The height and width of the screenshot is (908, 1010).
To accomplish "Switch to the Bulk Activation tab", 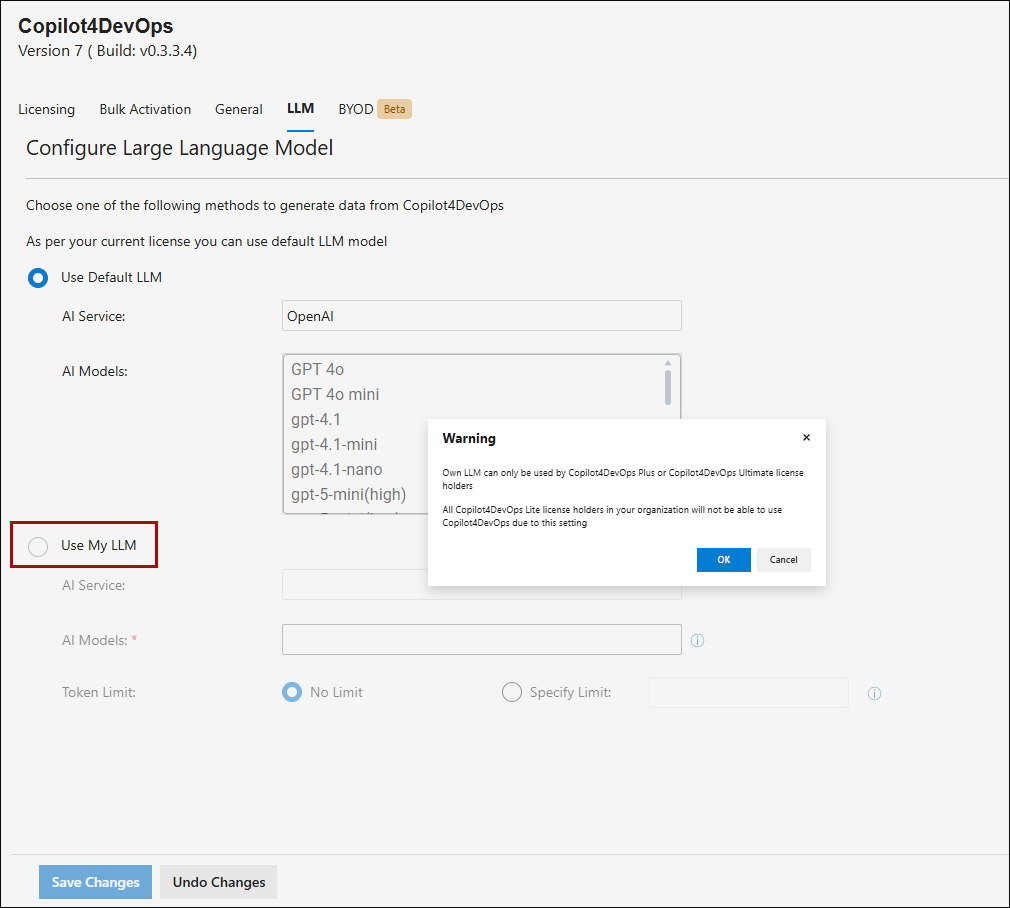I will [x=145, y=109].
